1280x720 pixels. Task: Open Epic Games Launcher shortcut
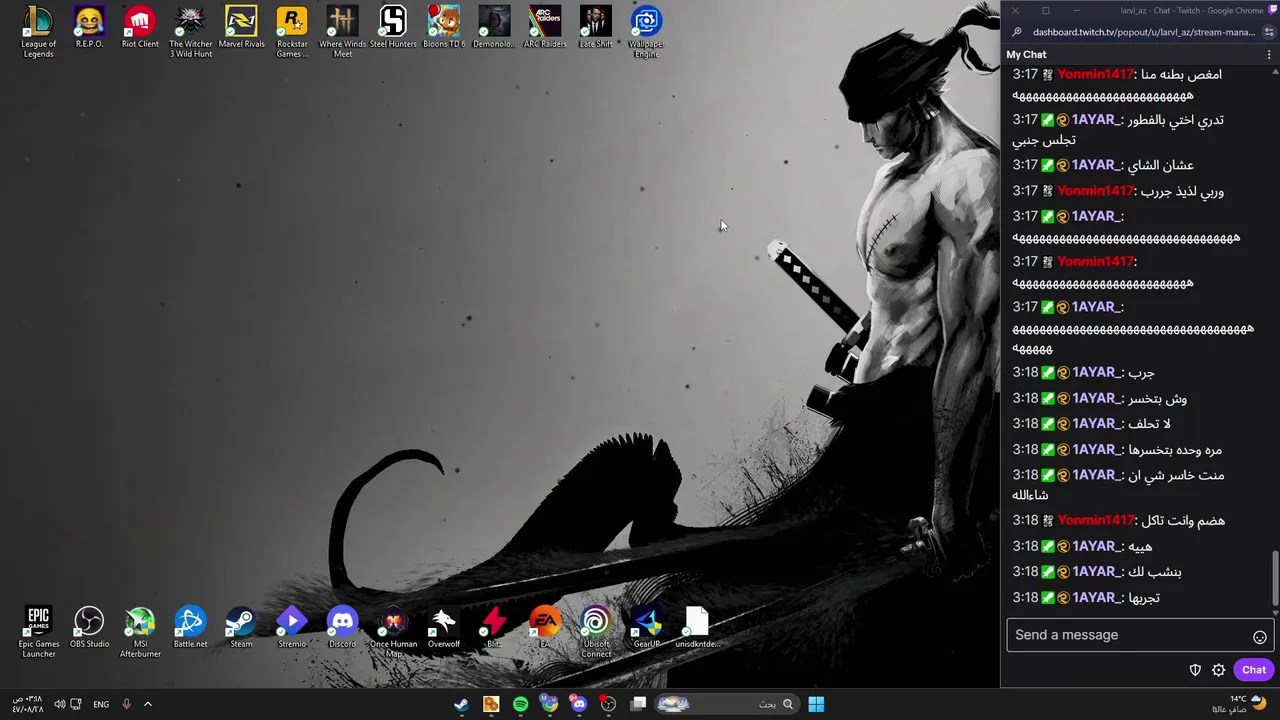(38, 632)
